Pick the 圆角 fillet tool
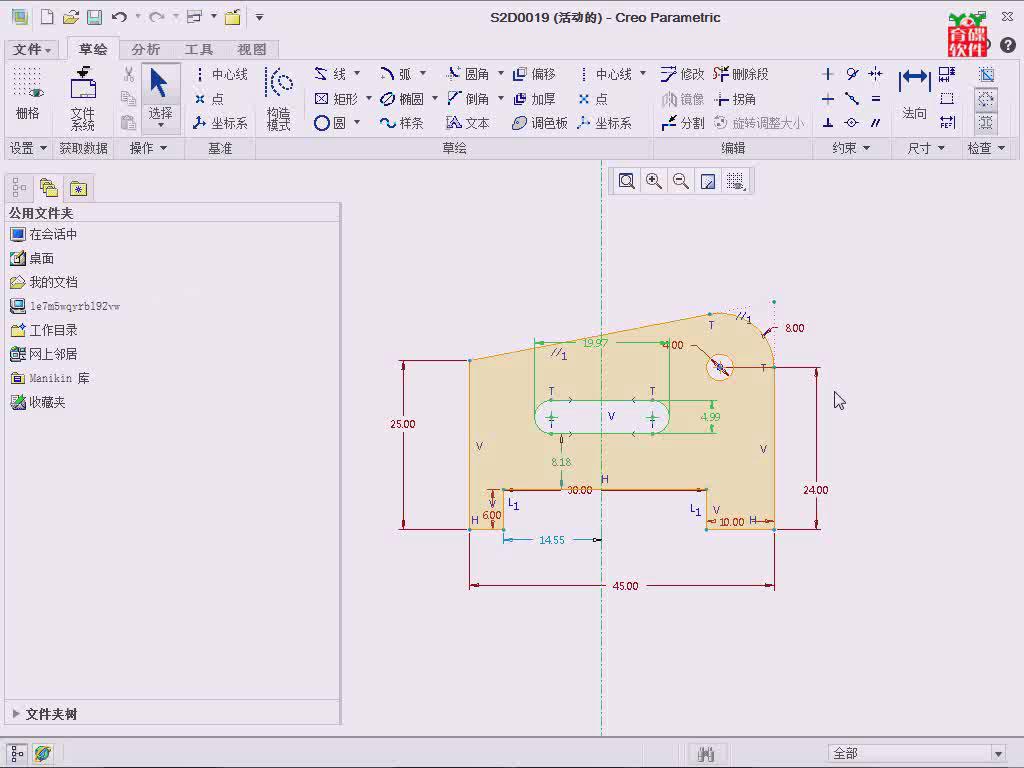 pyautogui.click(x=468, y=74)
